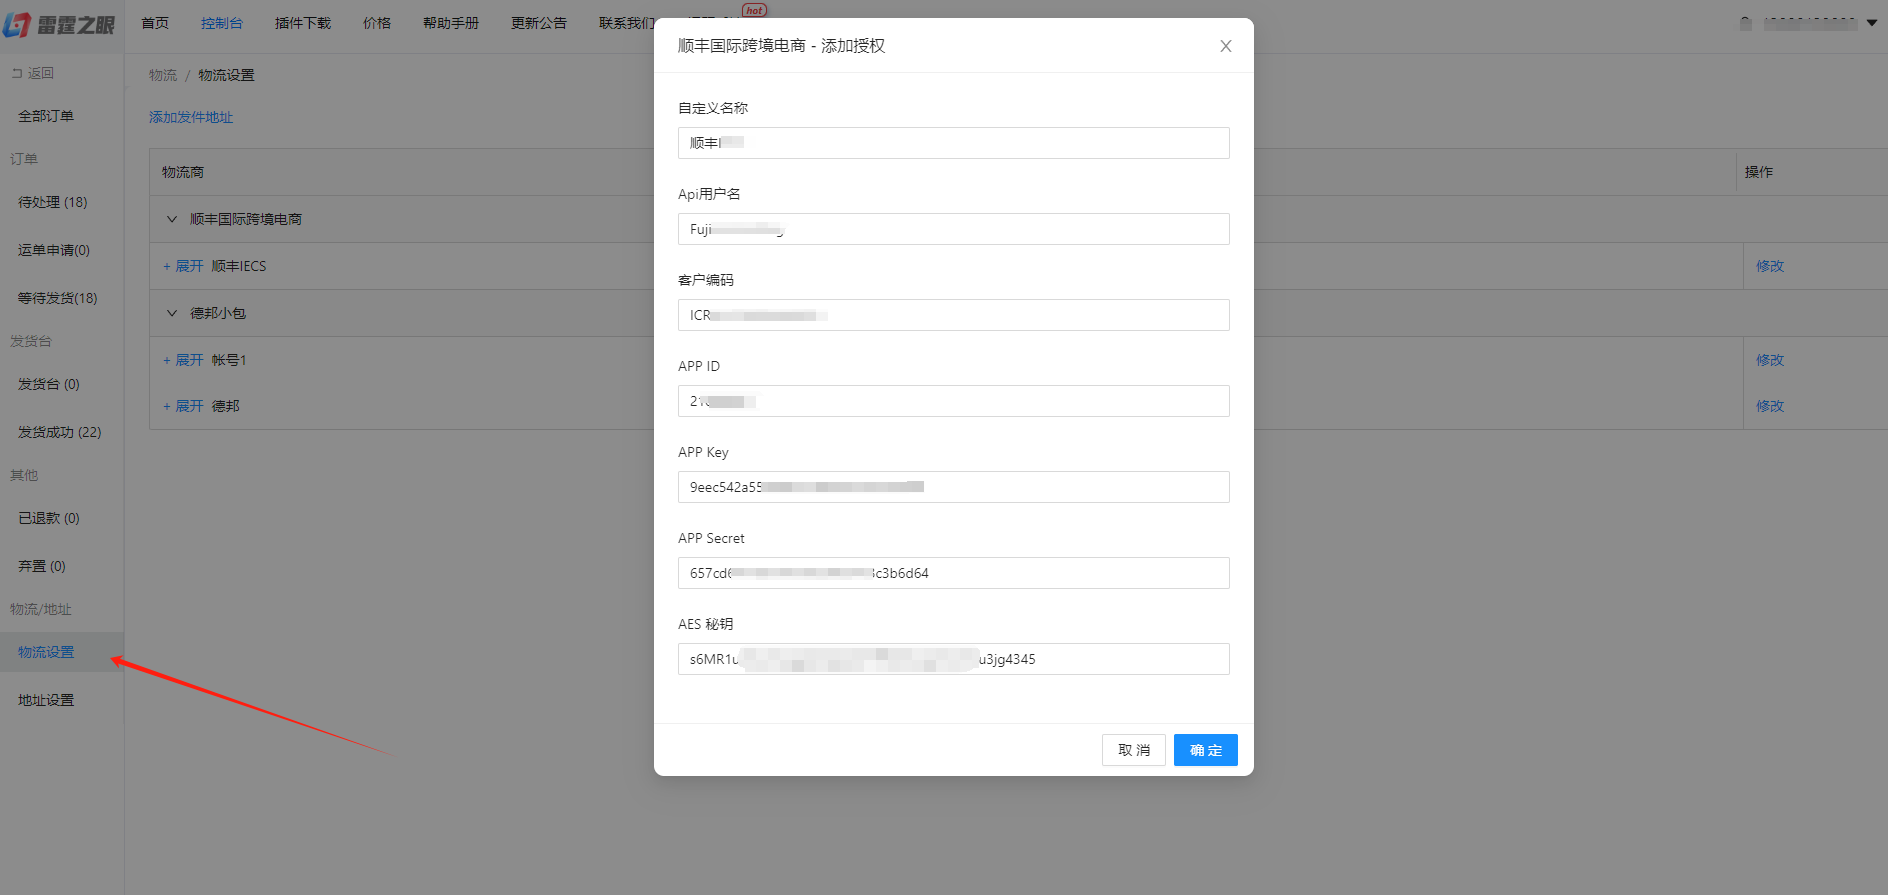The height and width of the screenshot is (895, 1888).
Task: Open the 更新公告 nav item
Action: click(539, 23)
